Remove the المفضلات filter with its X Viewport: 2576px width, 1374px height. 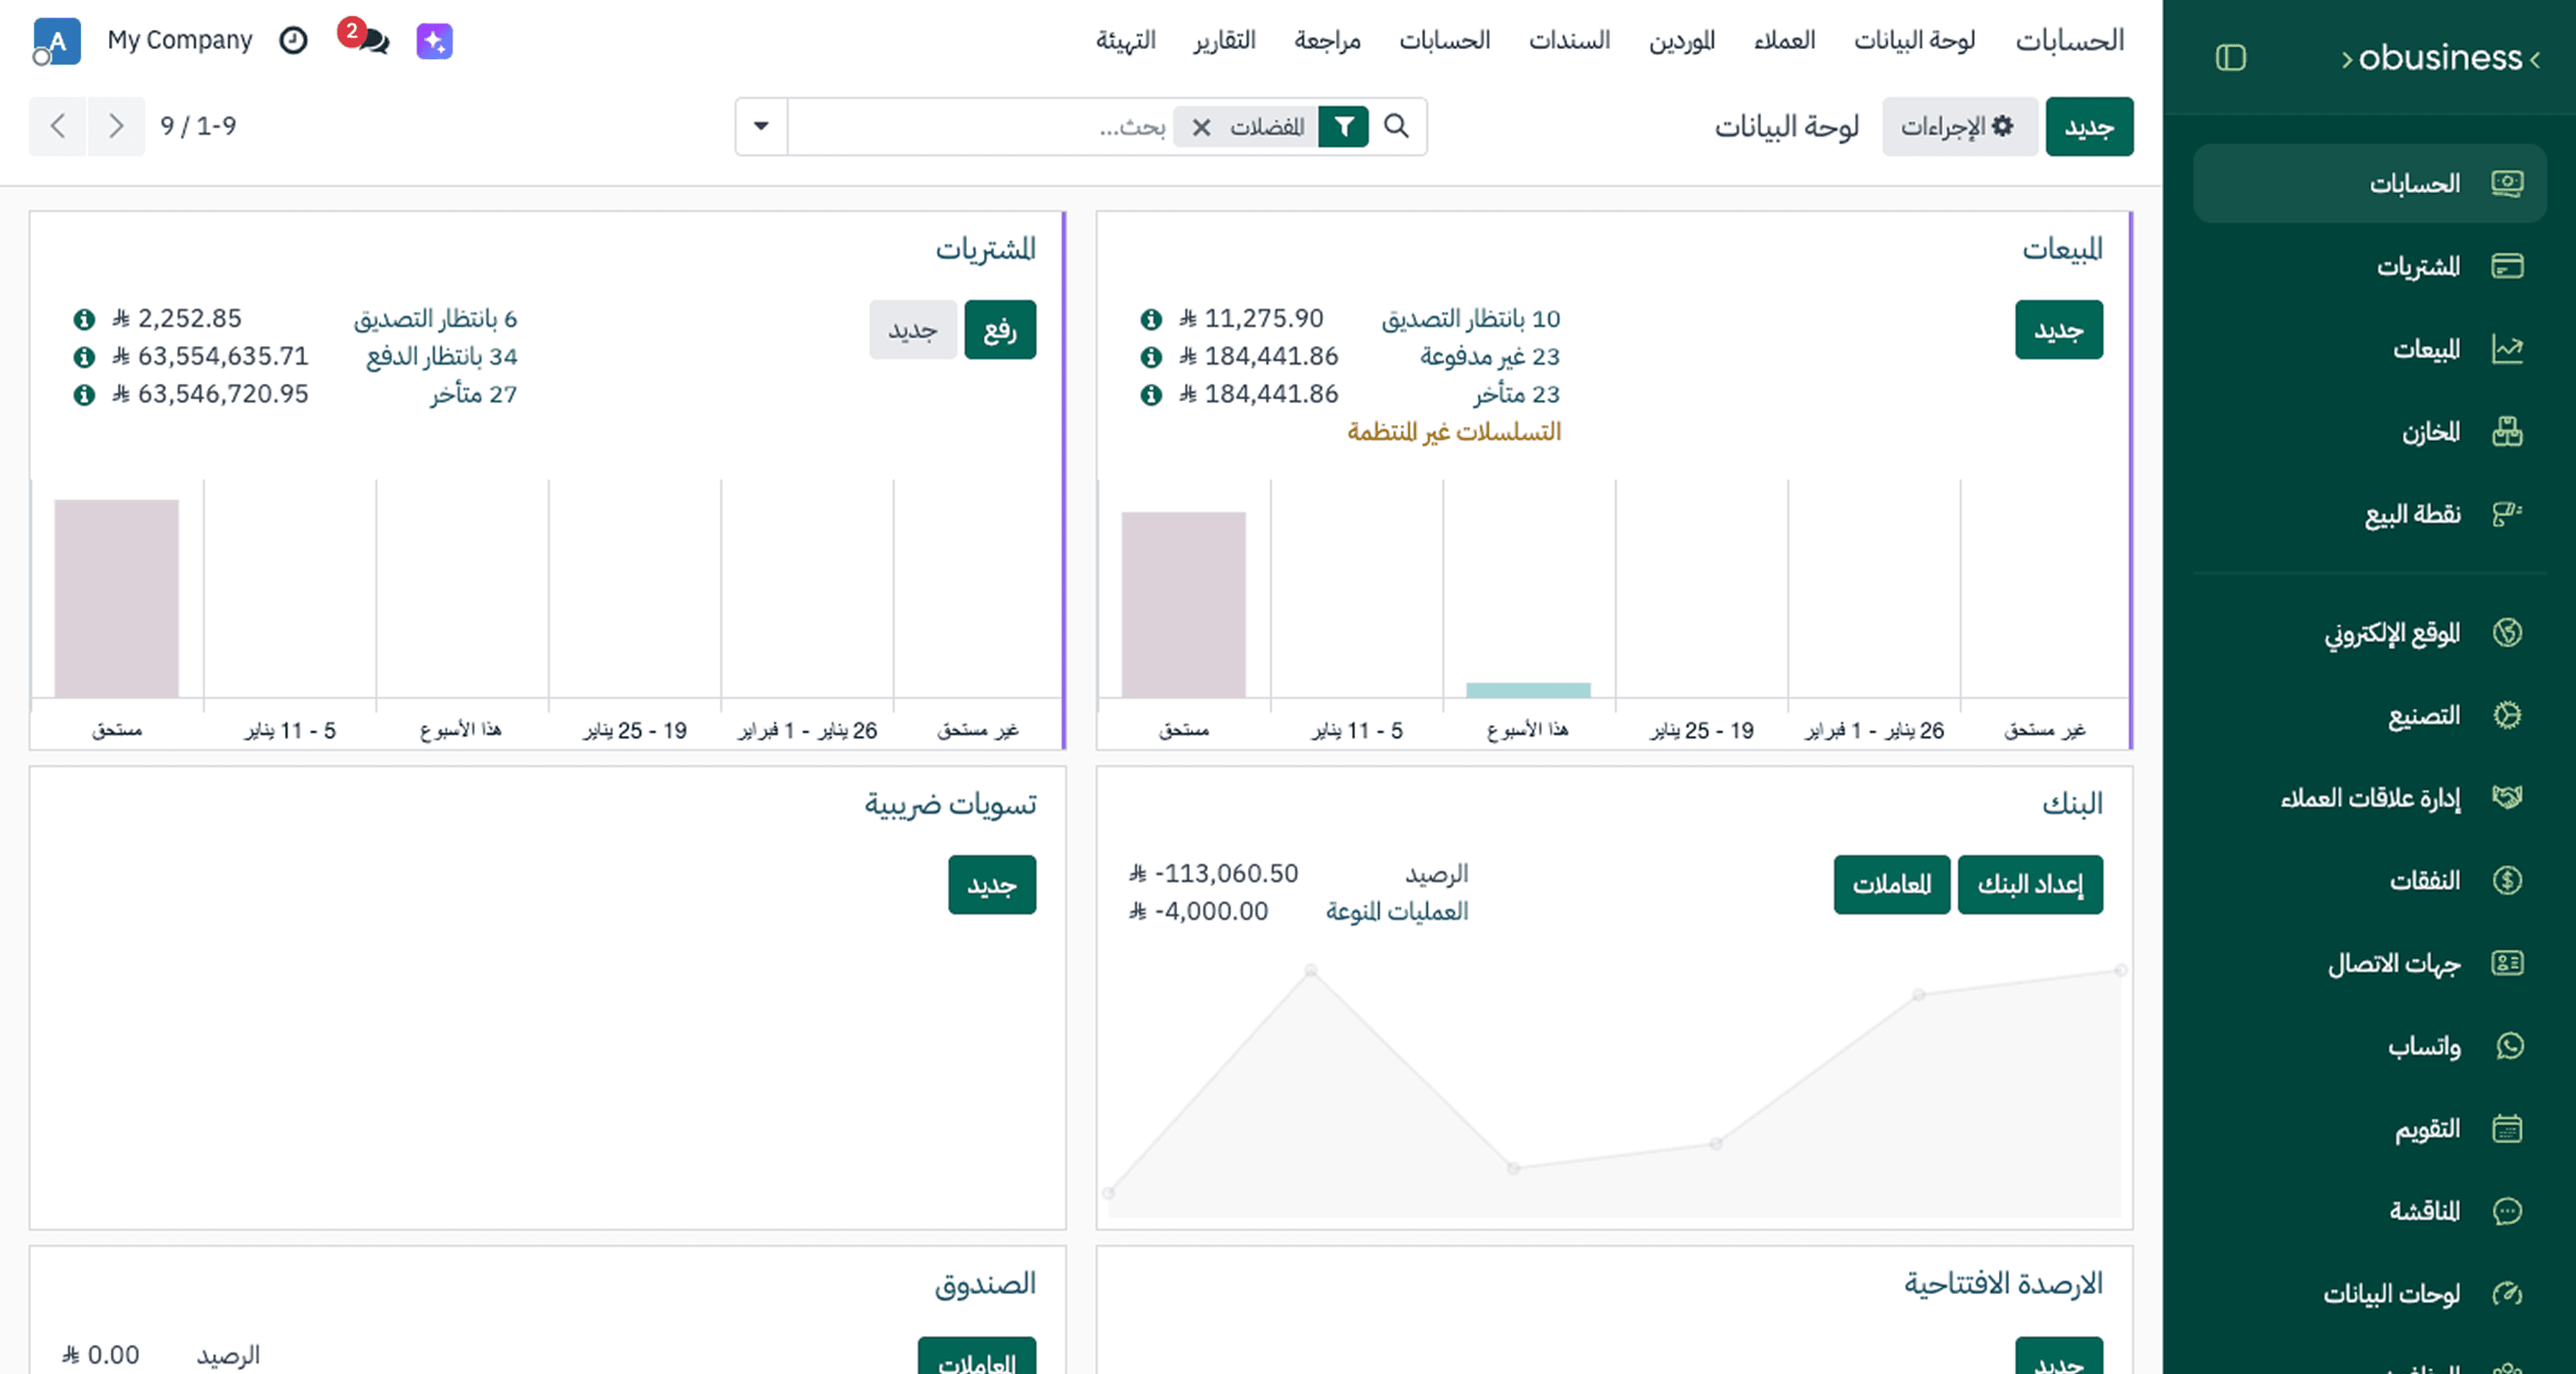[x=1200, y=126]
